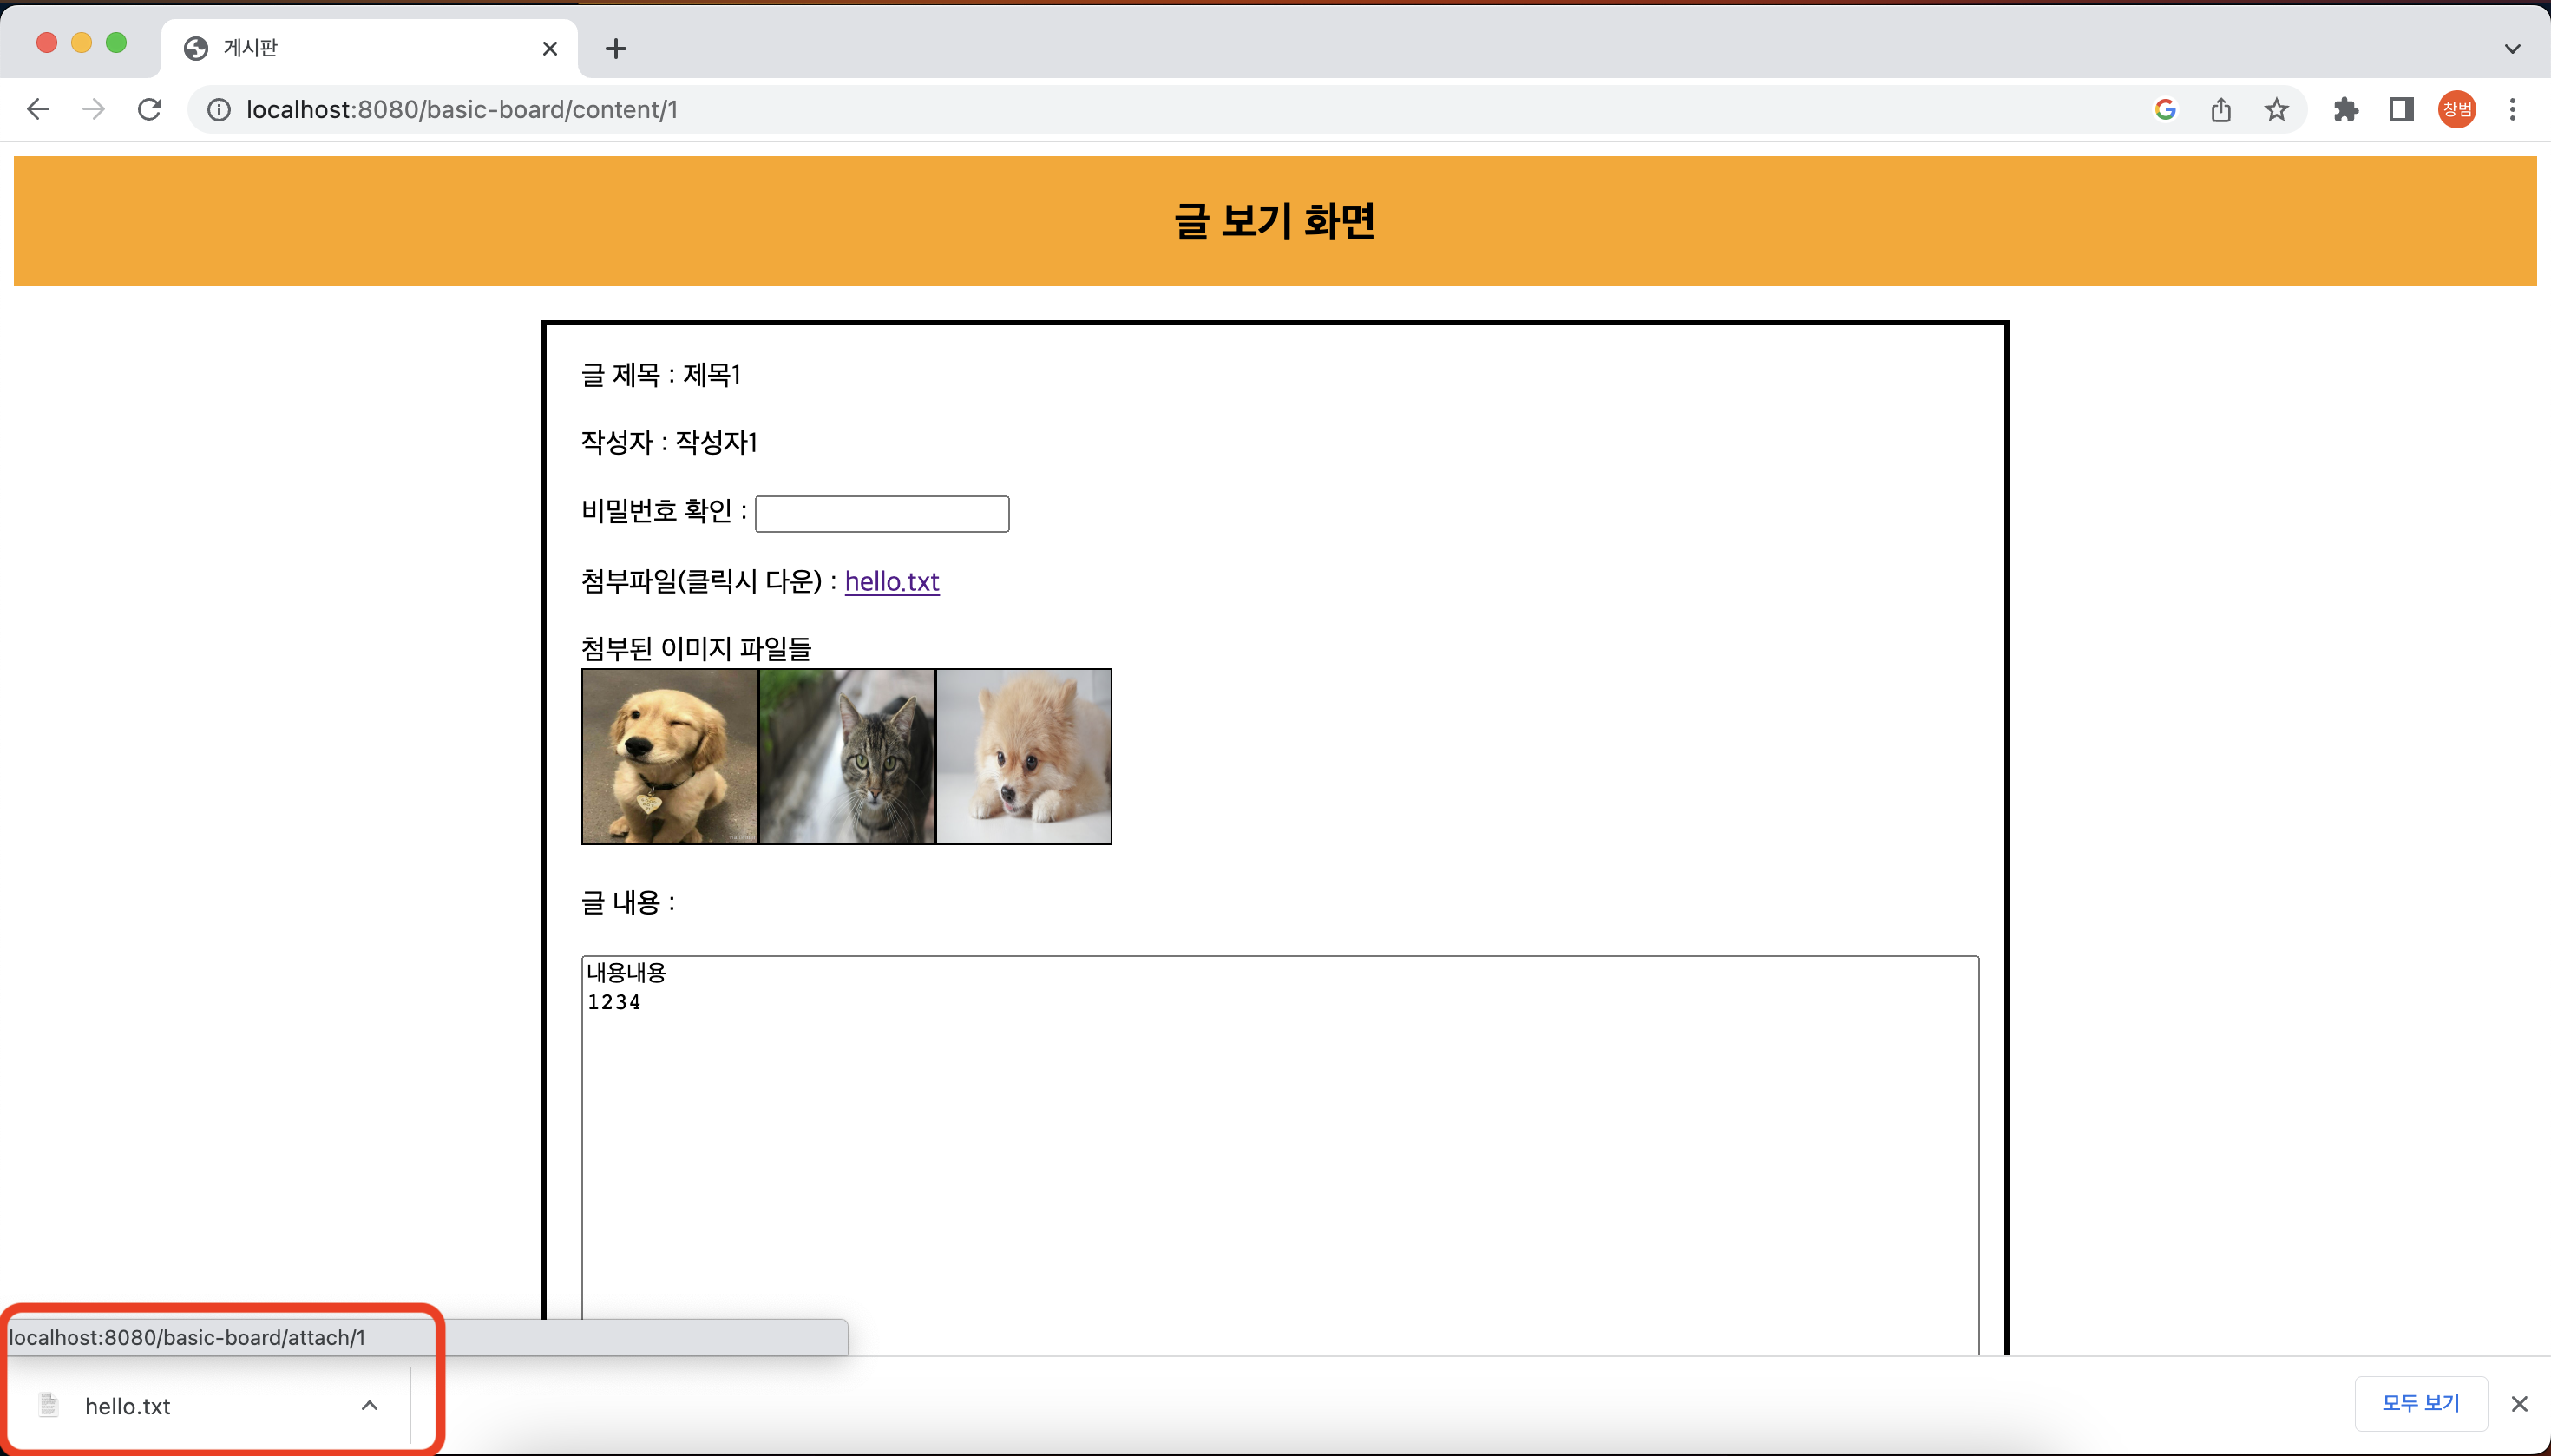The width and height of the screenshot is (2551, 1456).
Task: Open the Chrome three-dot menu
Action: pos(2513,109)
